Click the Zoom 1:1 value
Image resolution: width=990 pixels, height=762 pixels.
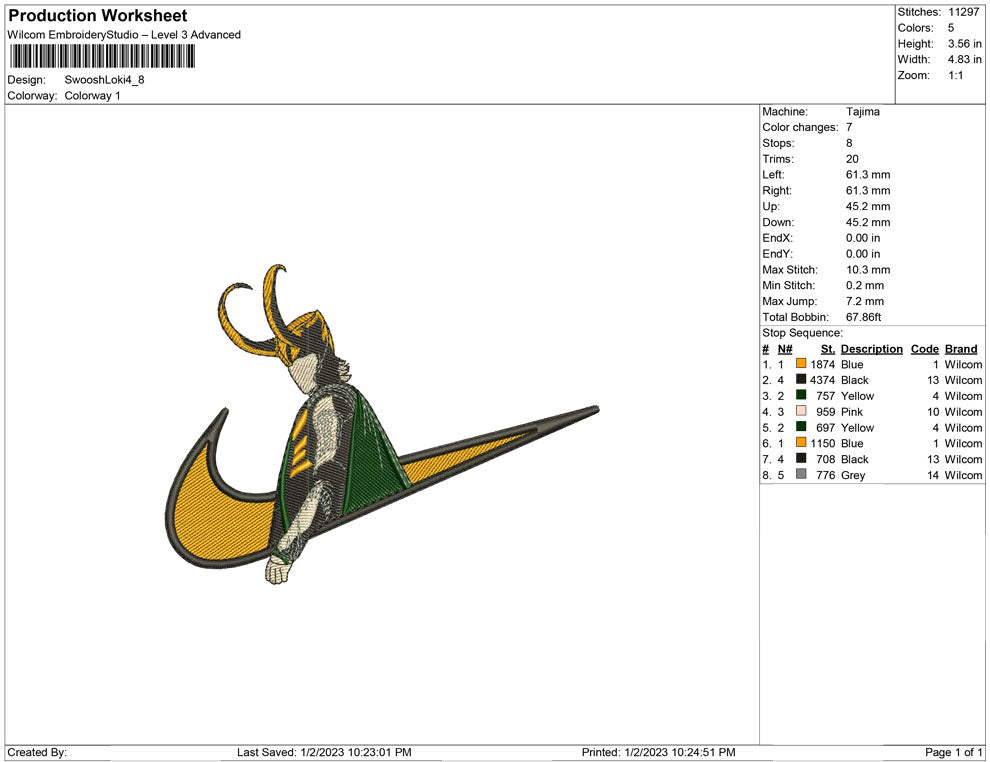[x=956, y=76]
